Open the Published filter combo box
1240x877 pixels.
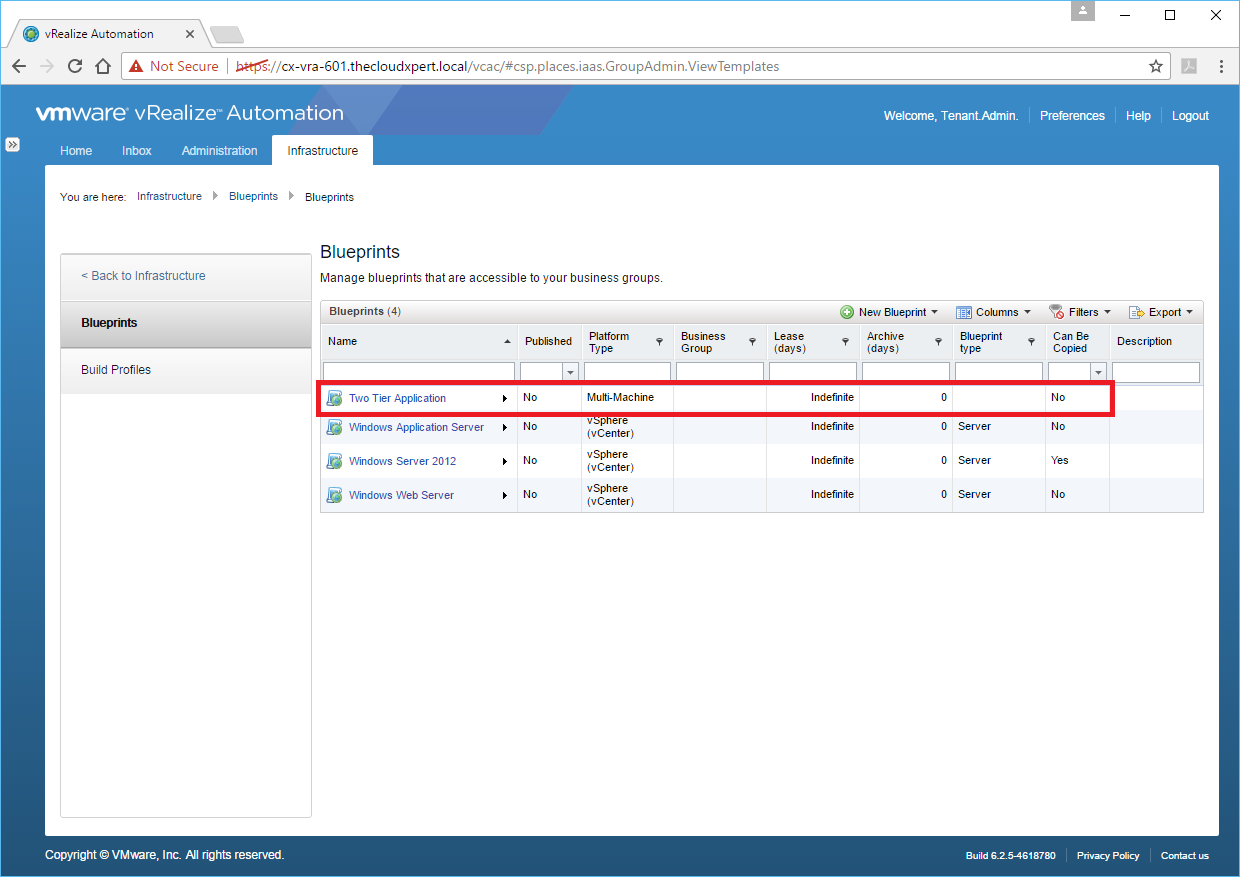tap(571, 372)
